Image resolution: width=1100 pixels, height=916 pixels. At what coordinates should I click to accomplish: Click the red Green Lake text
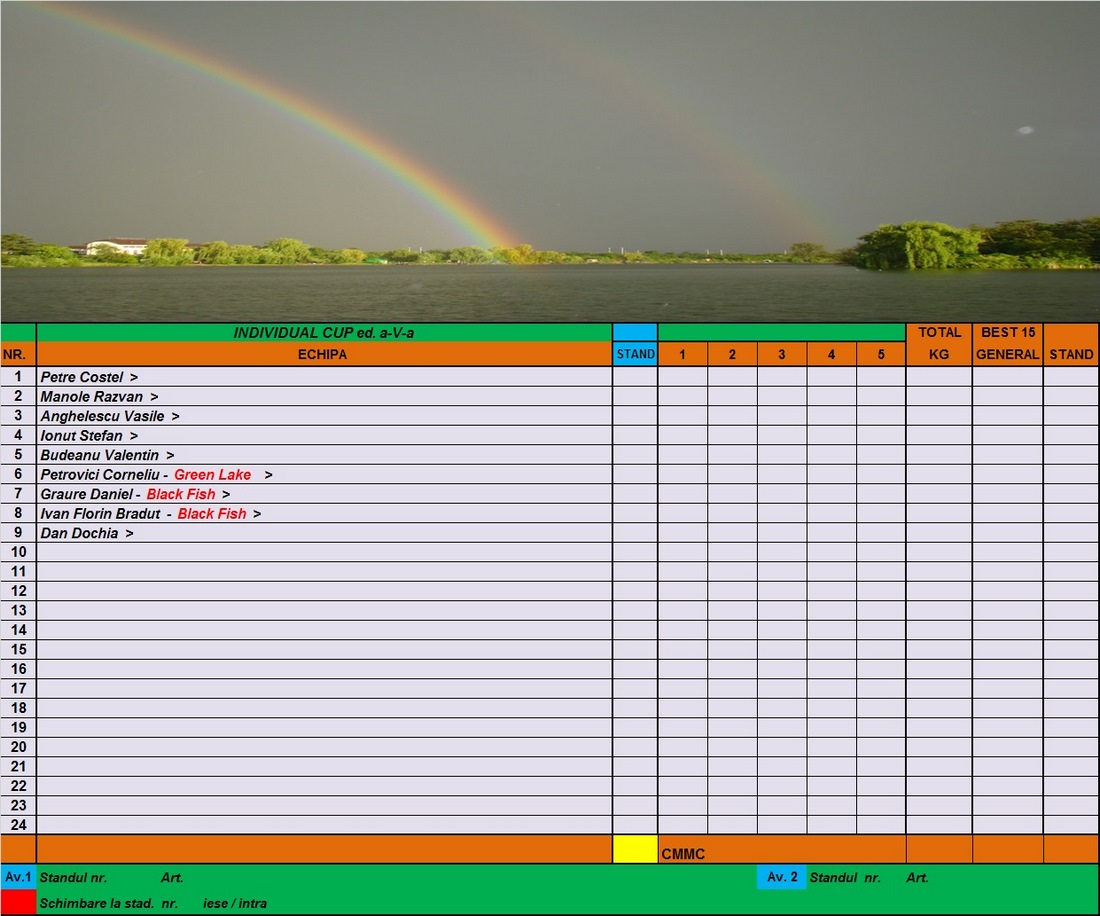212,475
